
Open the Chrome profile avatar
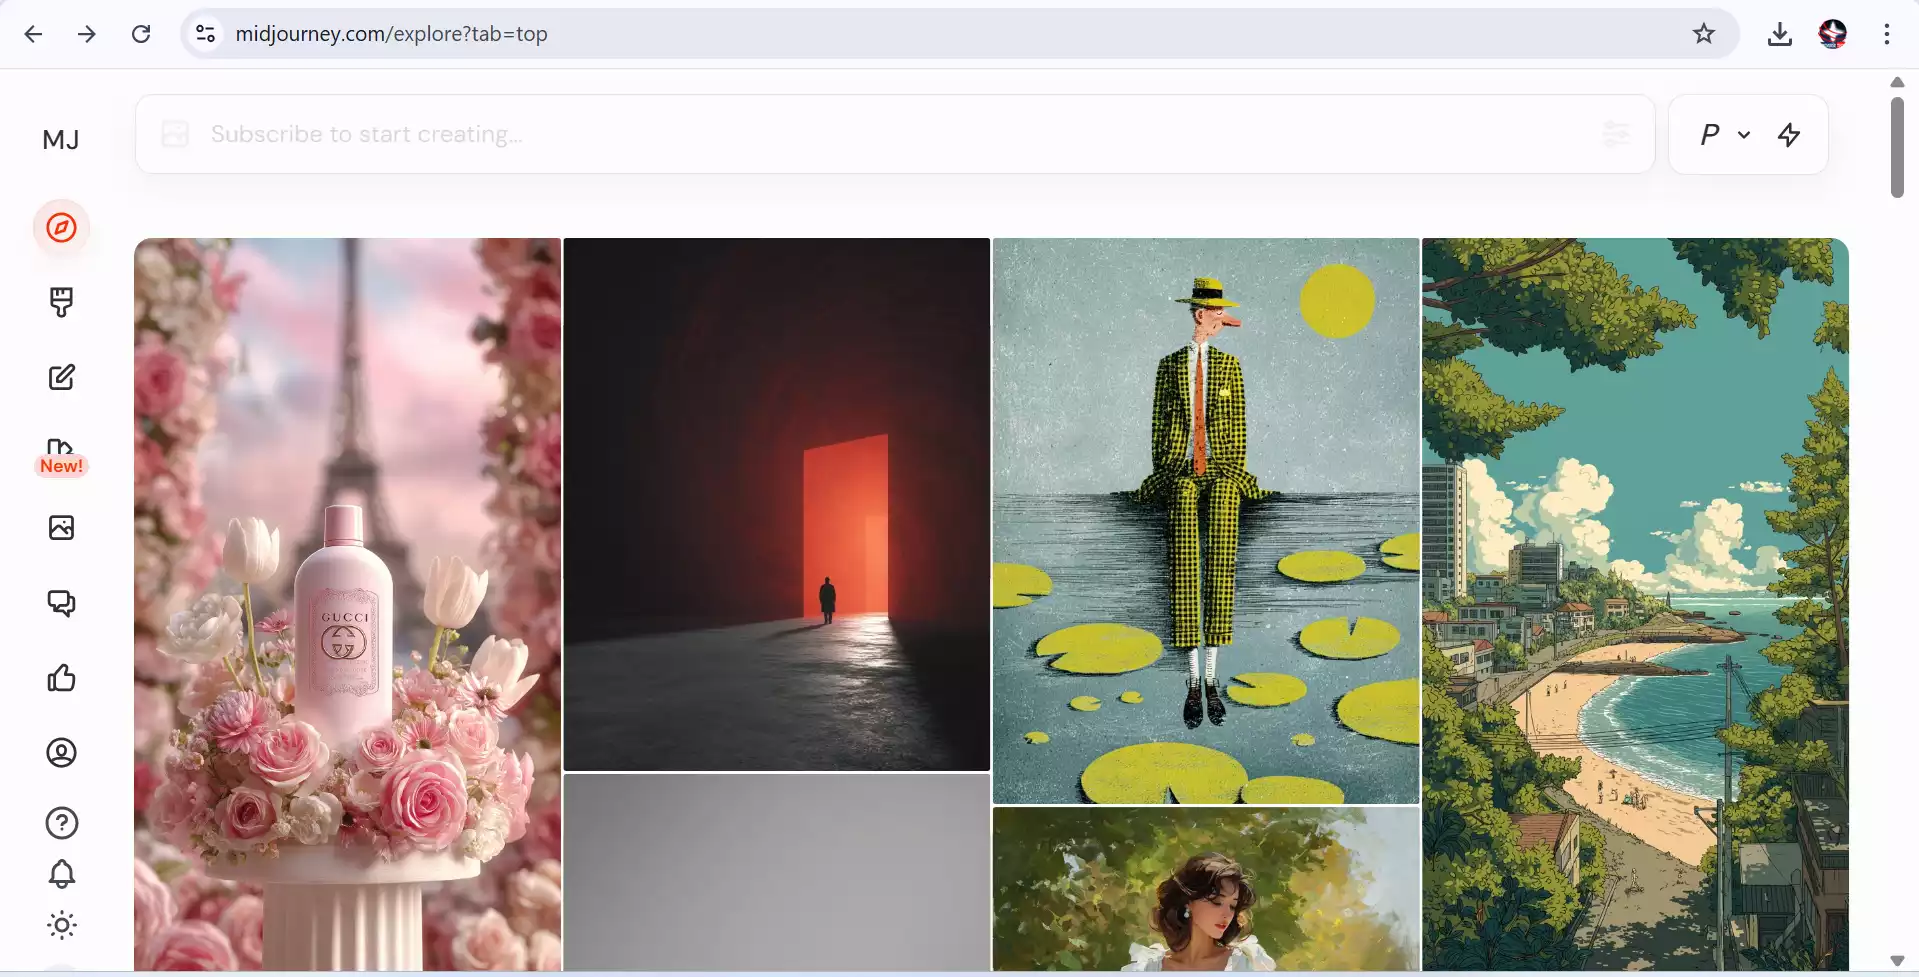point(1832,34)
